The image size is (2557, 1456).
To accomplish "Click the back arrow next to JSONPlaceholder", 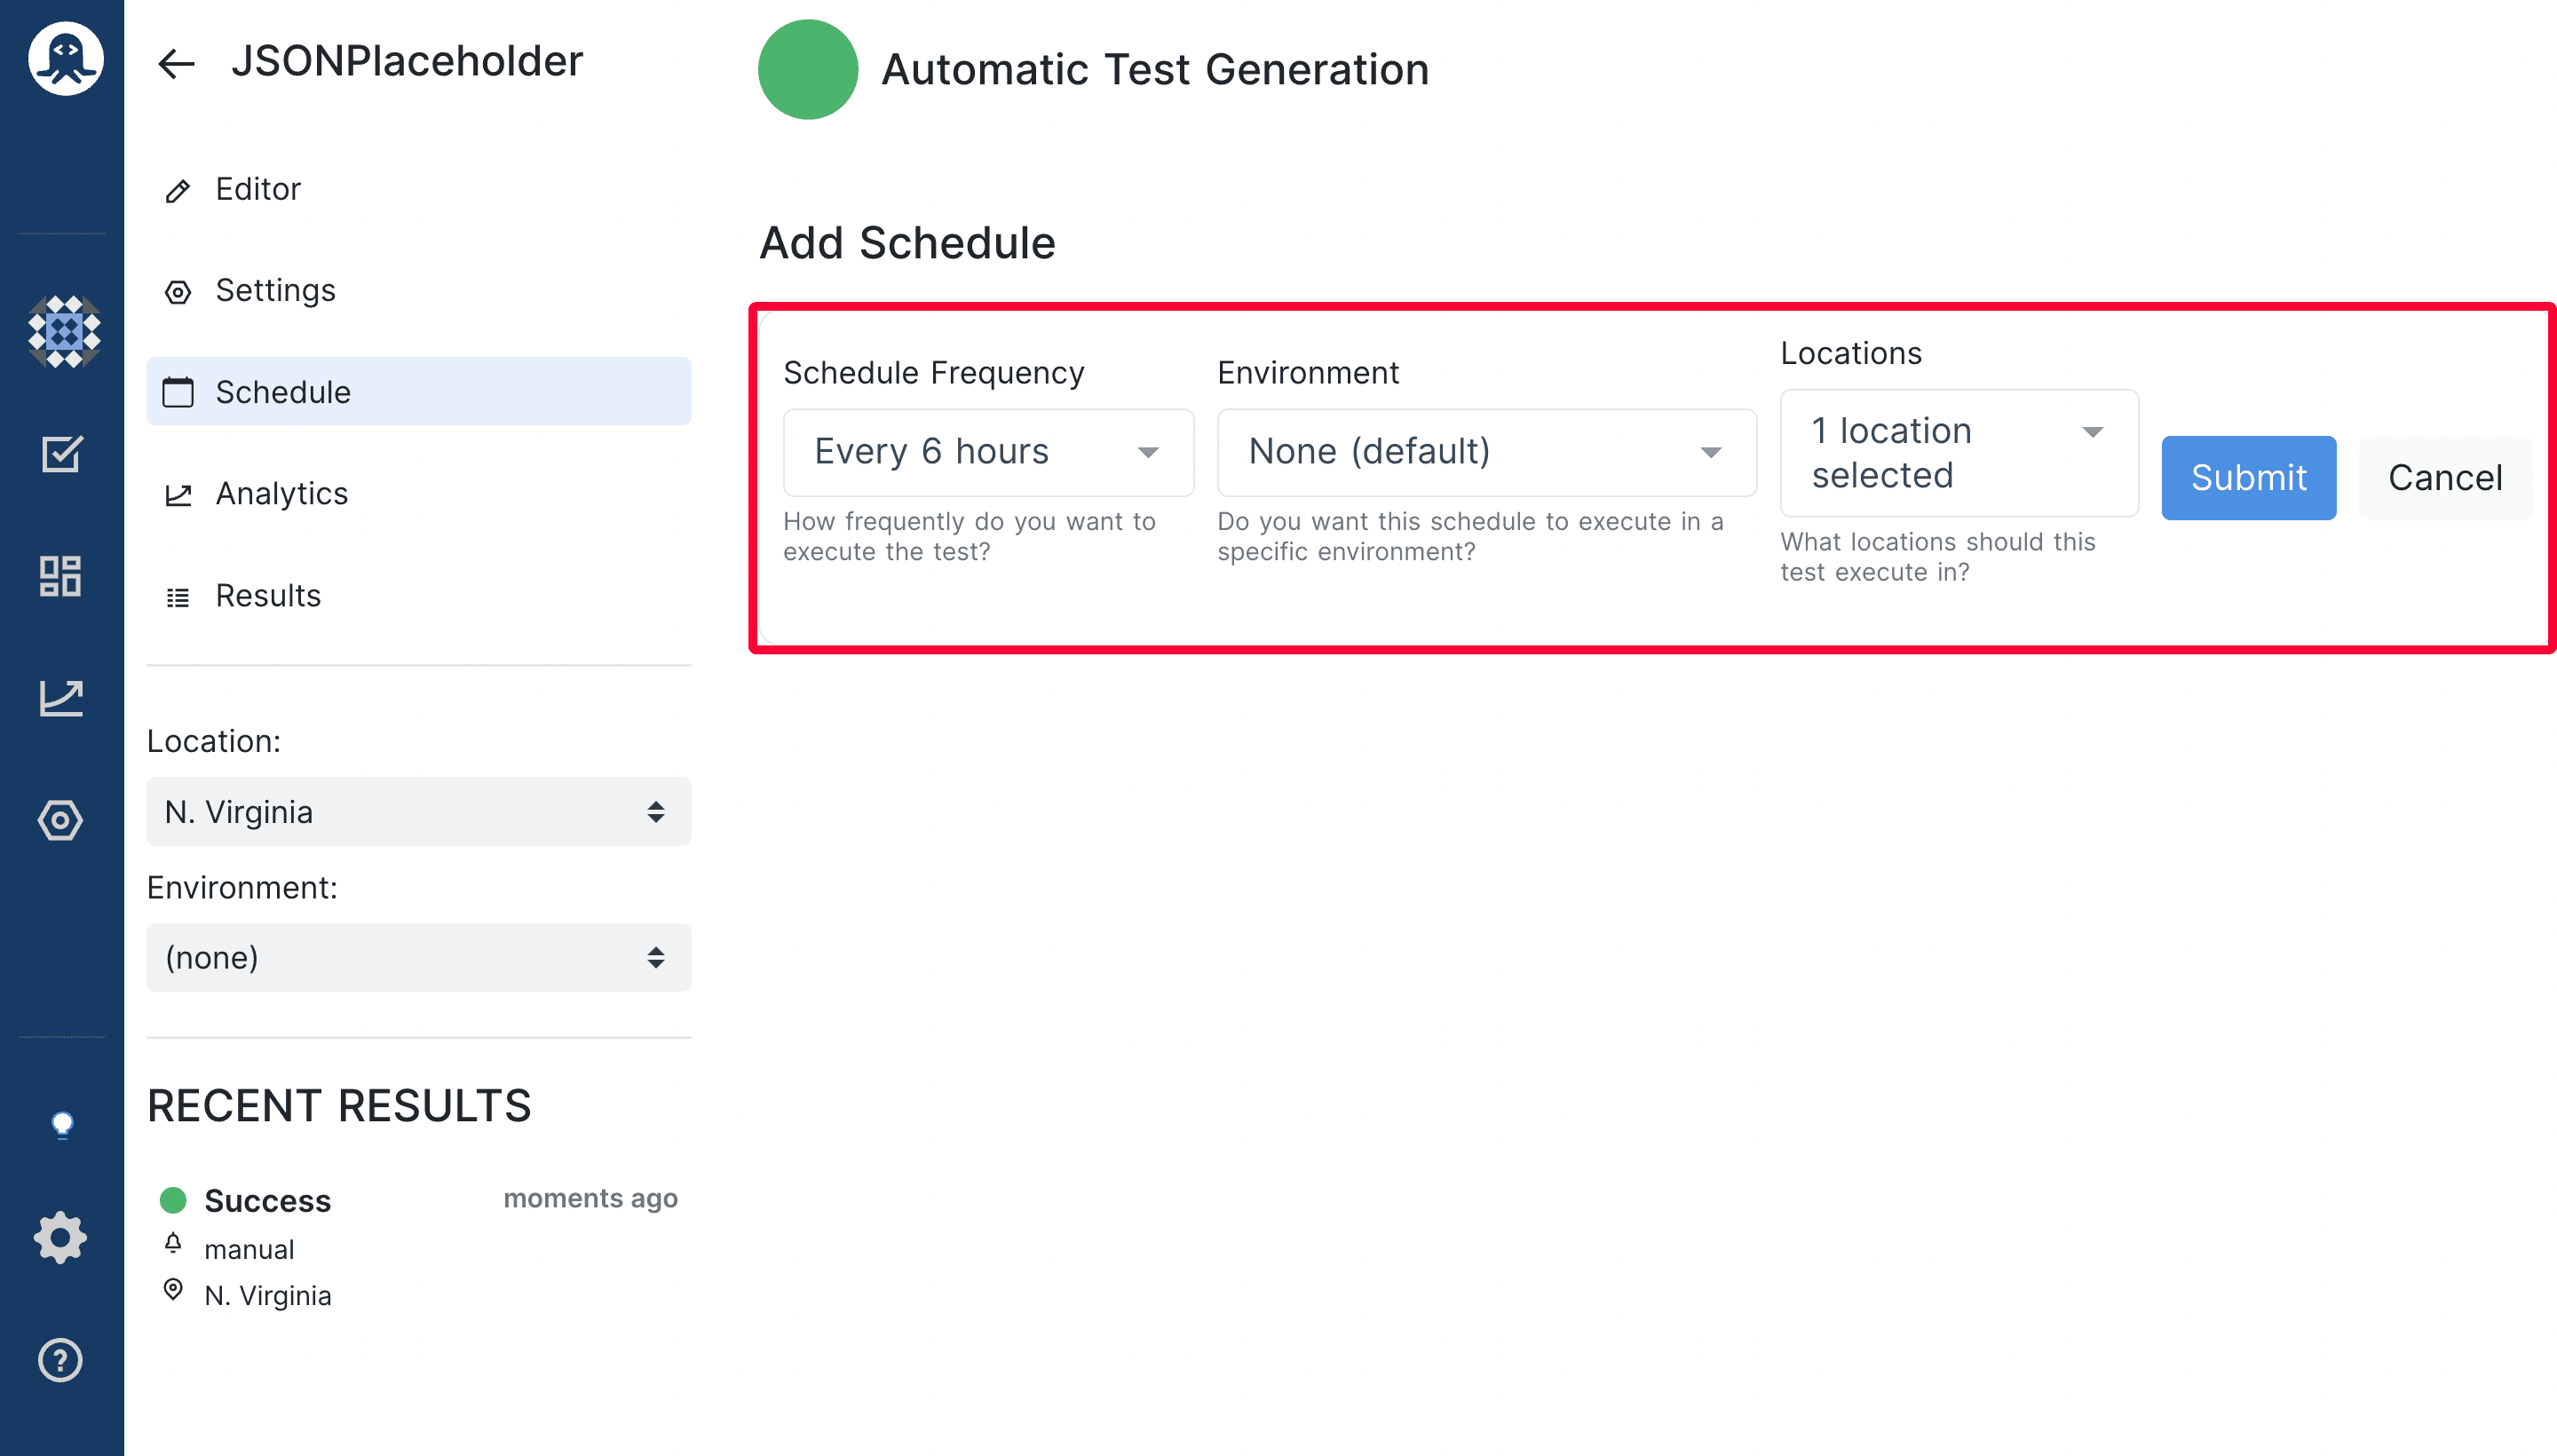I will [176, 64].
